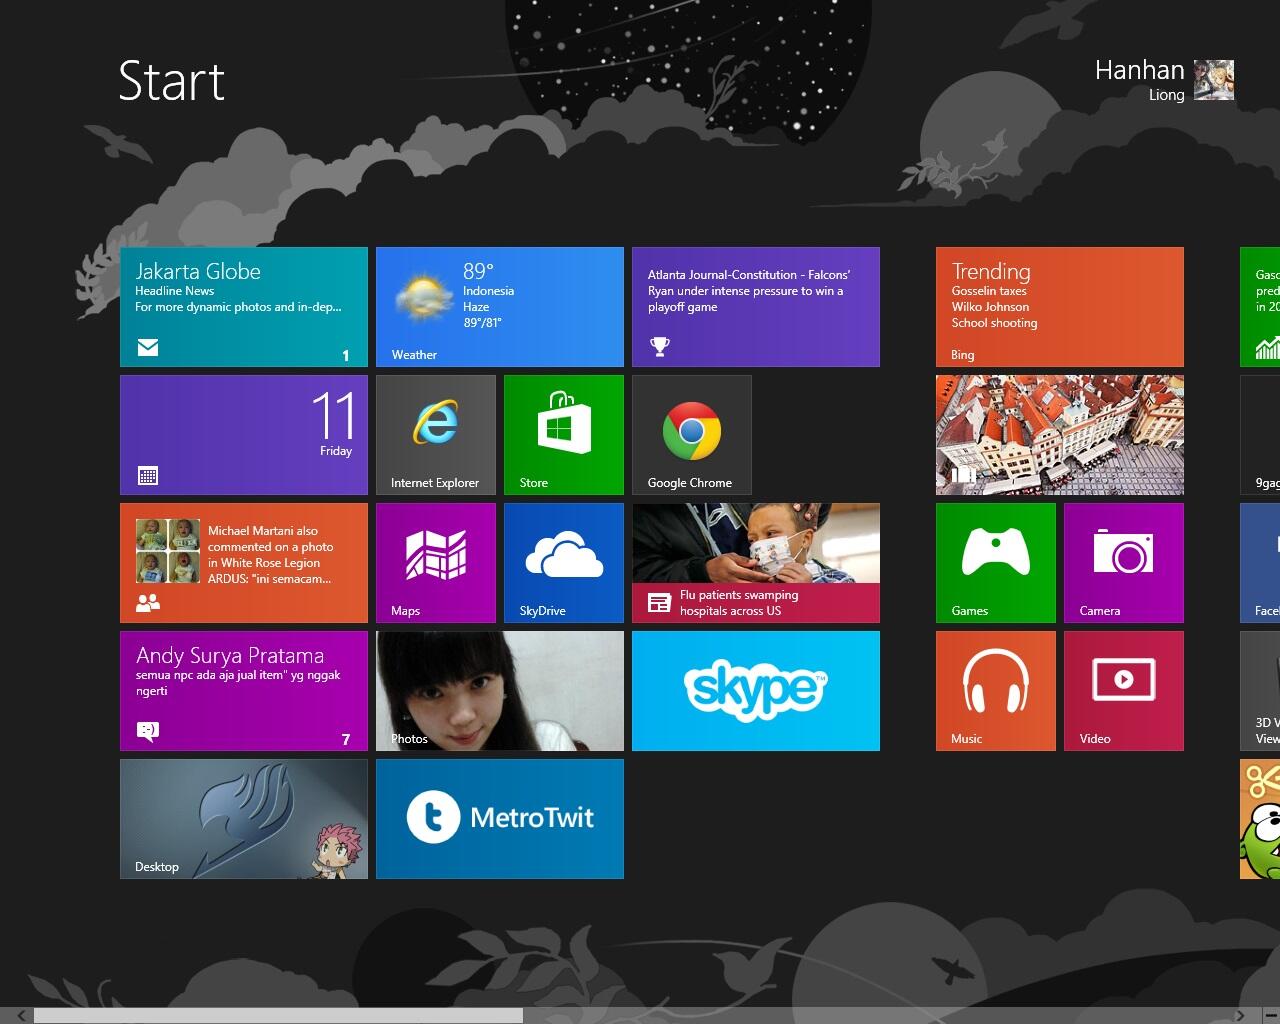Launch Google Chrome
The image size is (1280, 1024).
pyautogui.click(x=692, y=435)
